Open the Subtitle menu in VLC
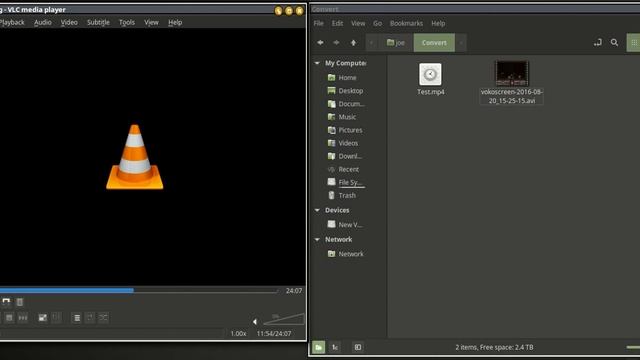Viewport: 640px width, 360px height. pyautogui.click(x=98, y=22)
